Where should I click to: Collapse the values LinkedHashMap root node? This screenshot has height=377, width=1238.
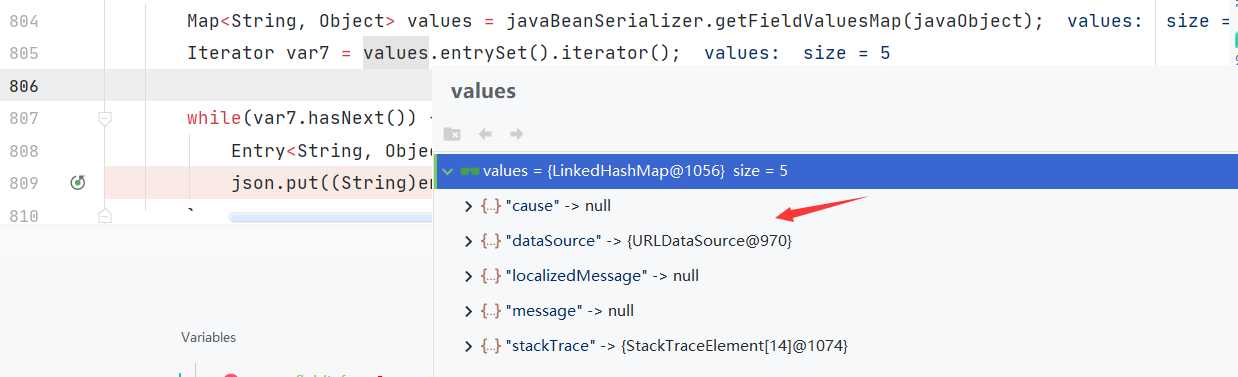point(448,171)
